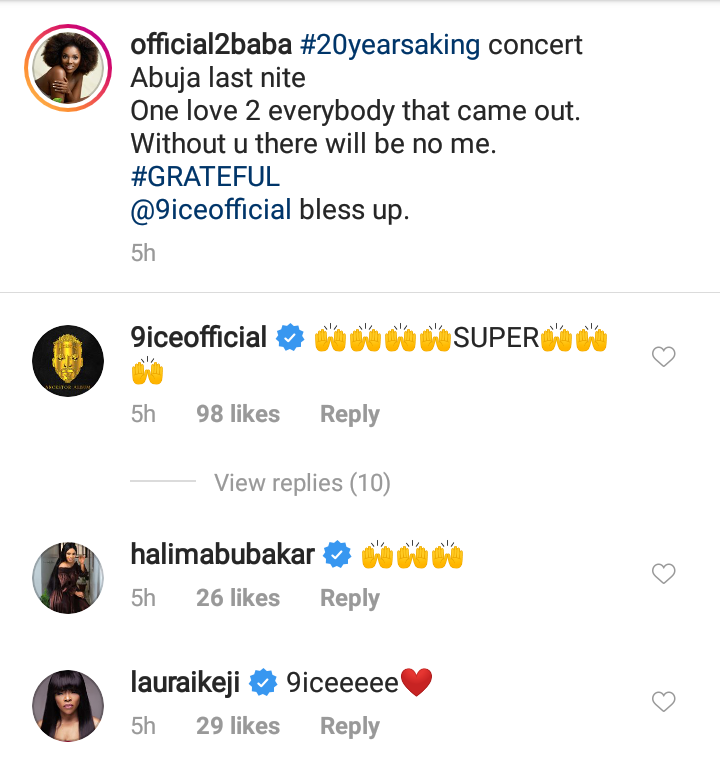This screenshot has width=720, height=782.
Task: Like the 9iceofficial comment with the heart
Action: tap(664, 357)
